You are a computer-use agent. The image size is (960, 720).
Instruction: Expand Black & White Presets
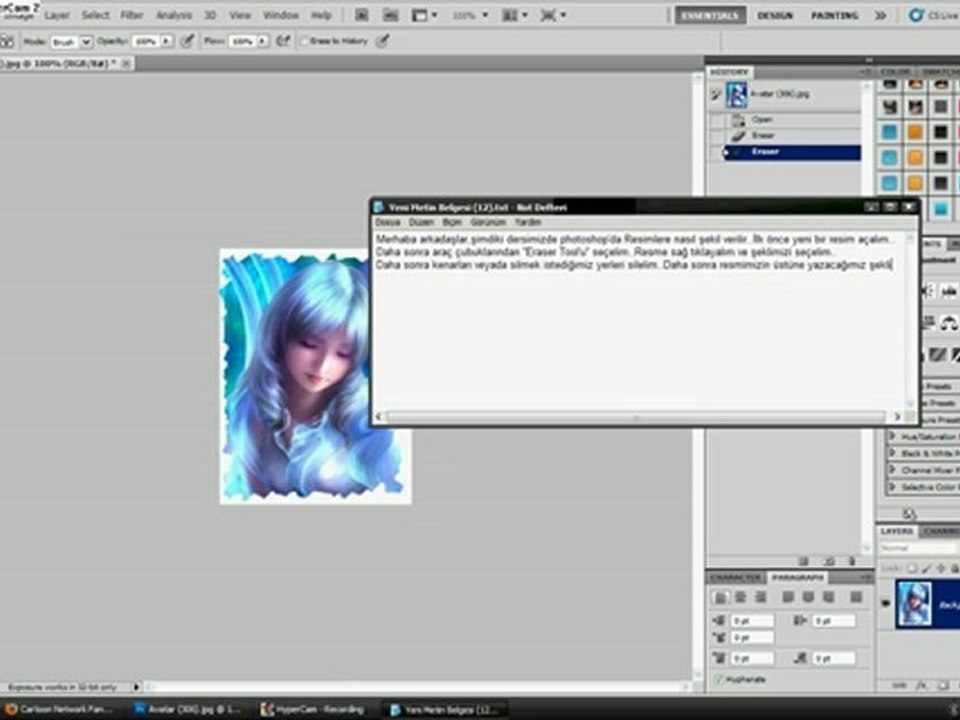pyautogui.click(x=893, y=453)
